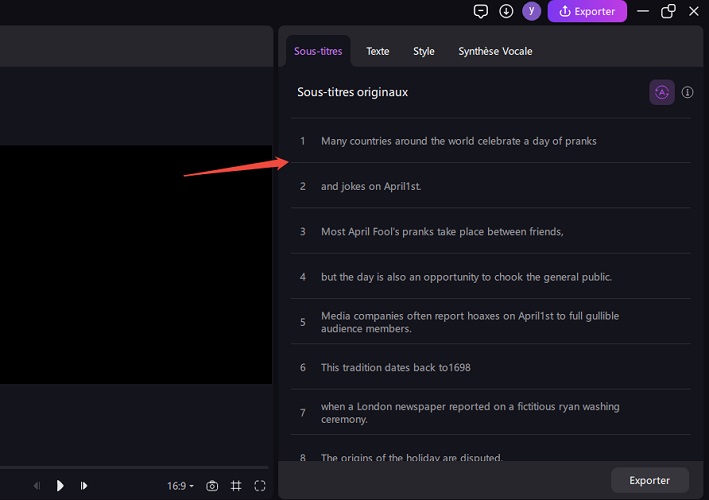Select subtitle 'Most April Fool's pranks take place'

click(x=491, y=231)
